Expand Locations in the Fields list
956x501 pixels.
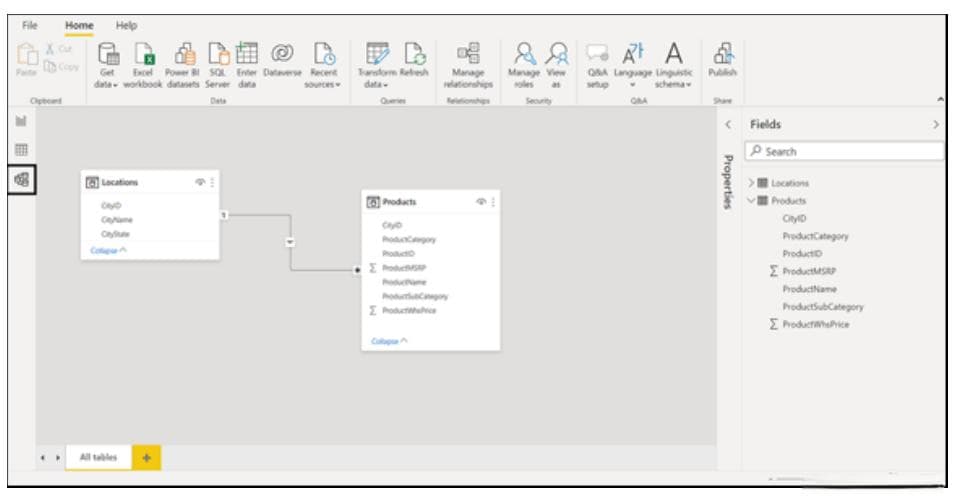(x=752, y=183)
